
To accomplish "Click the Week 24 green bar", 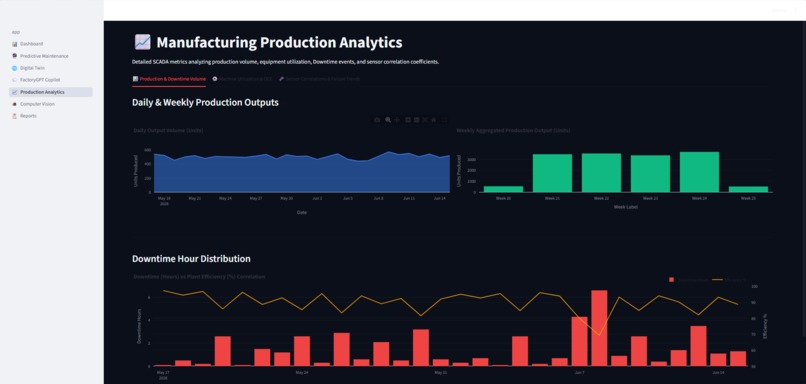I will (x=699, y=172).
